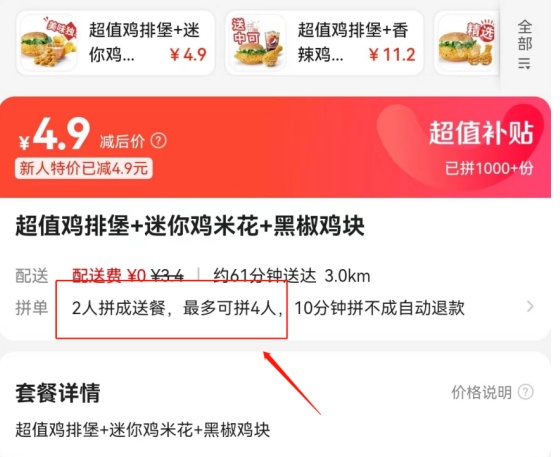
Task: Tap the question mark beside 价格说明
Action: 526,392
